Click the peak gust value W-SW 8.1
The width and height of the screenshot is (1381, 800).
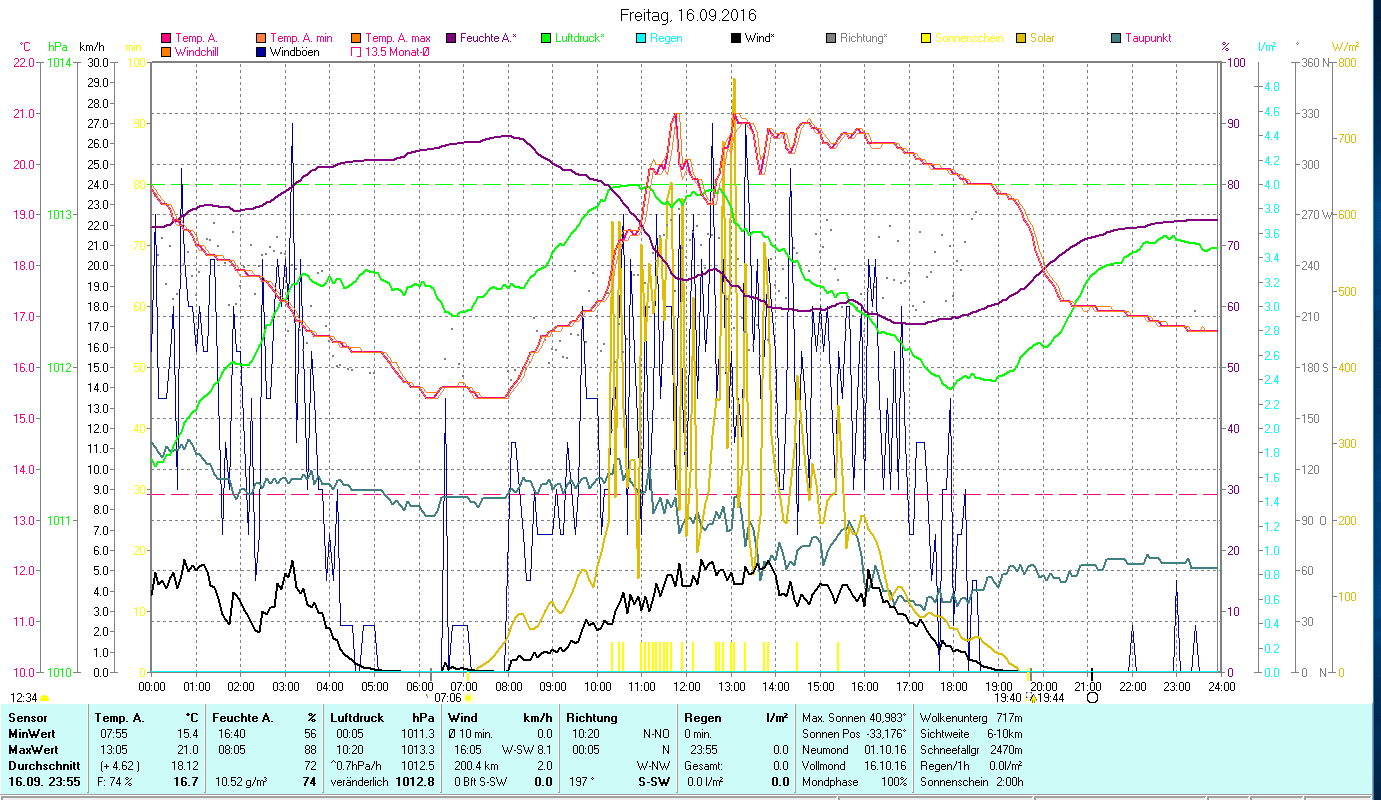click(x=527, y=750)
